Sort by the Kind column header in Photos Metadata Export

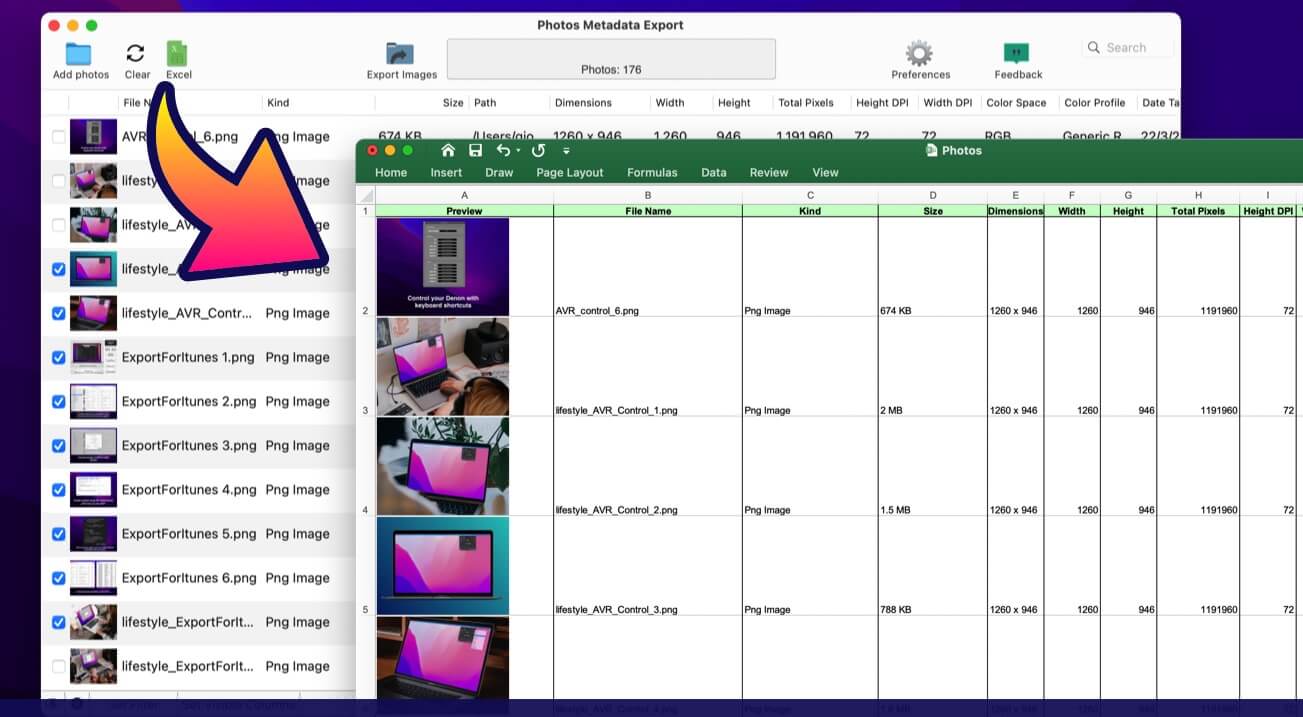pyautogui.click(x=278, y=103)
